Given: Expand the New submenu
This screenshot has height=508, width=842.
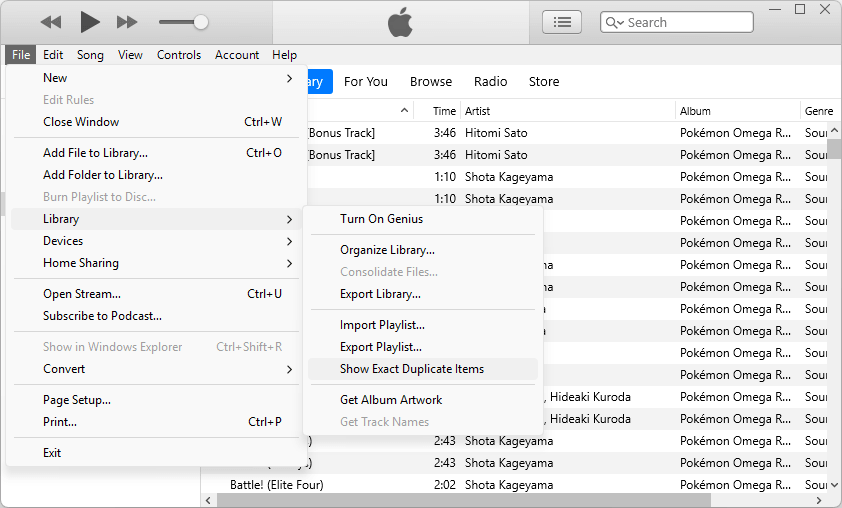Looking at the screenshot, I should pos(156,78).
